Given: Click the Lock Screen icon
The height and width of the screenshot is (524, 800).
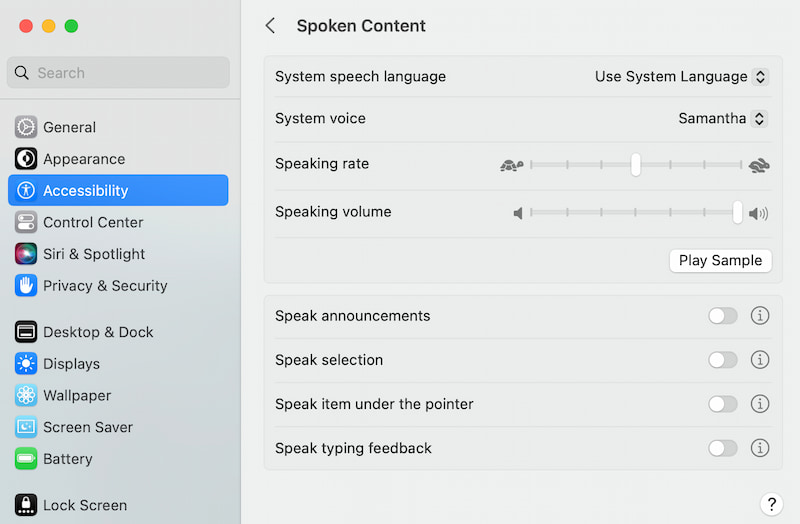Looking at the screenshot, I should pyautogui.click(x=26, y=505).
